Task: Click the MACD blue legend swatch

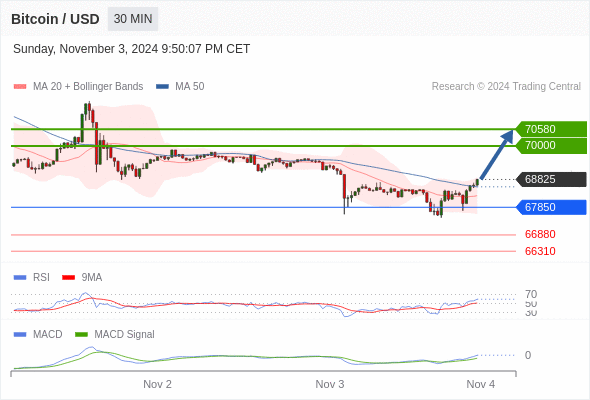Action: coord(20,335)
